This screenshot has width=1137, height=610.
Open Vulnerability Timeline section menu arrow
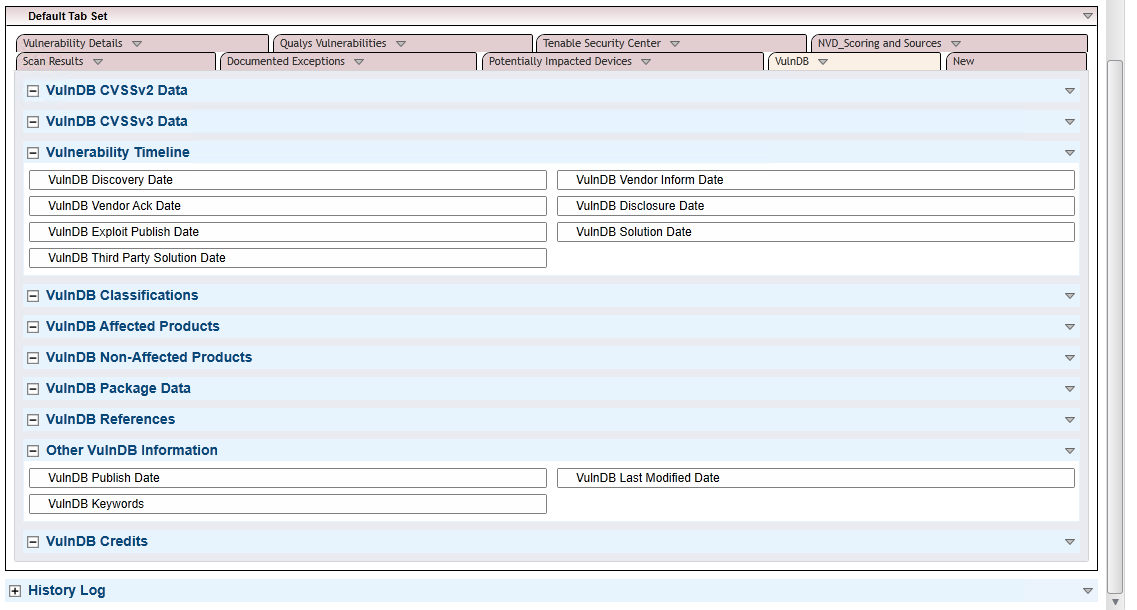1070,153
